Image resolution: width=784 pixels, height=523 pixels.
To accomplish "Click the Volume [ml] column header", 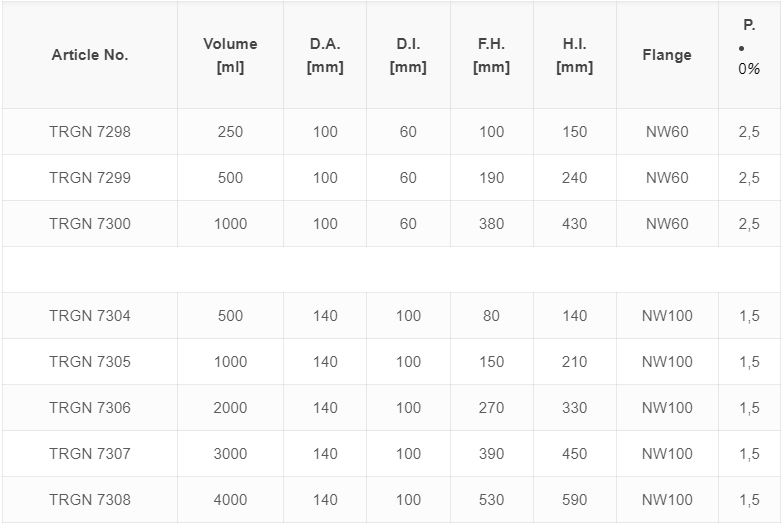I will point(230,55).
